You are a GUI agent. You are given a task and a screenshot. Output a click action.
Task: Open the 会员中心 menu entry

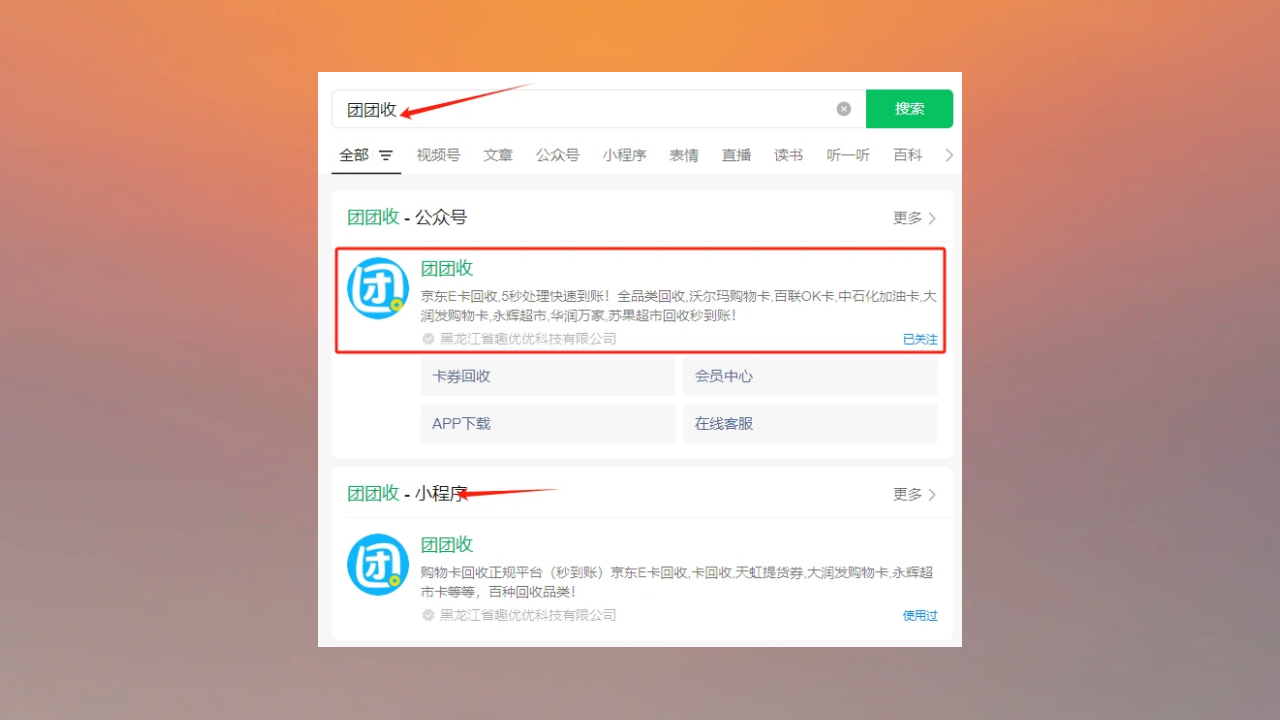[x=810, y=376]
